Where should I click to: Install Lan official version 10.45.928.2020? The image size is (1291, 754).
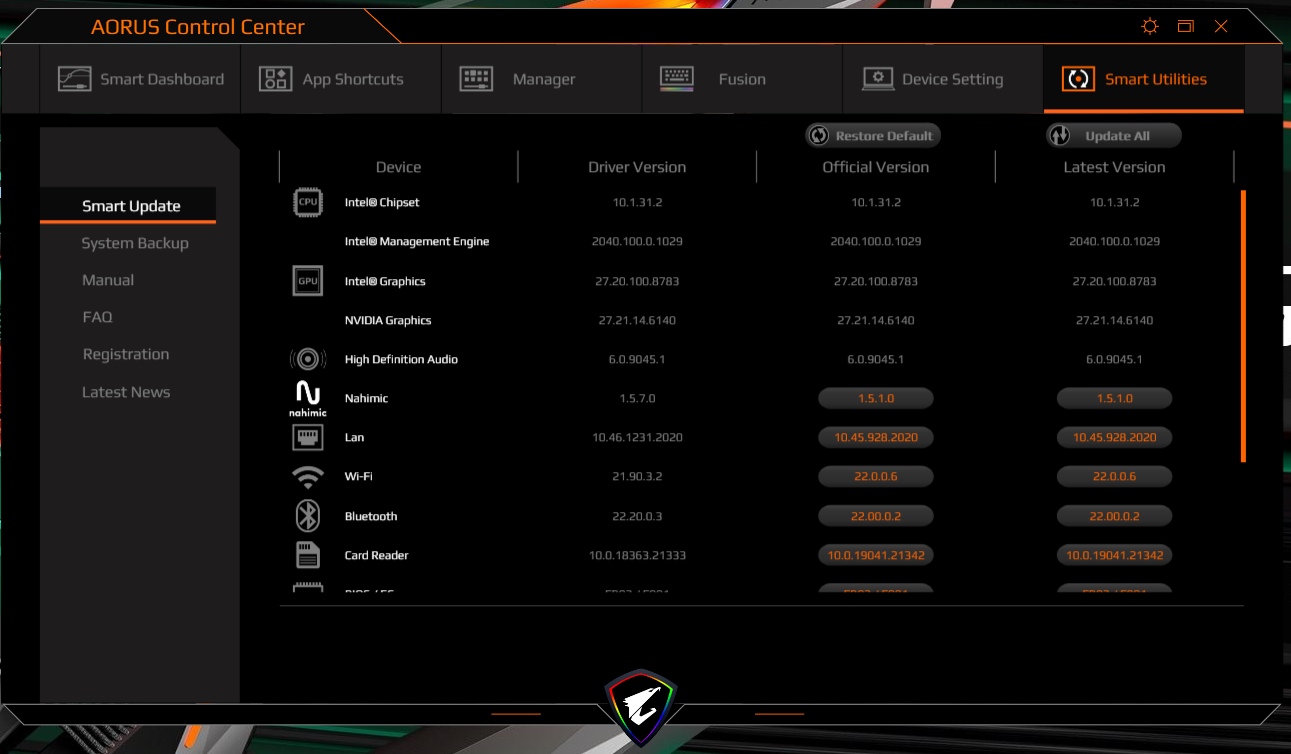pos(876,437)
